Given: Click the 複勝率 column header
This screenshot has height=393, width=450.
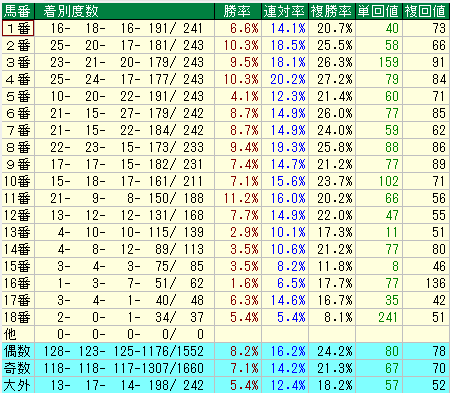Looking at the screenshot, I should (332, 11).
